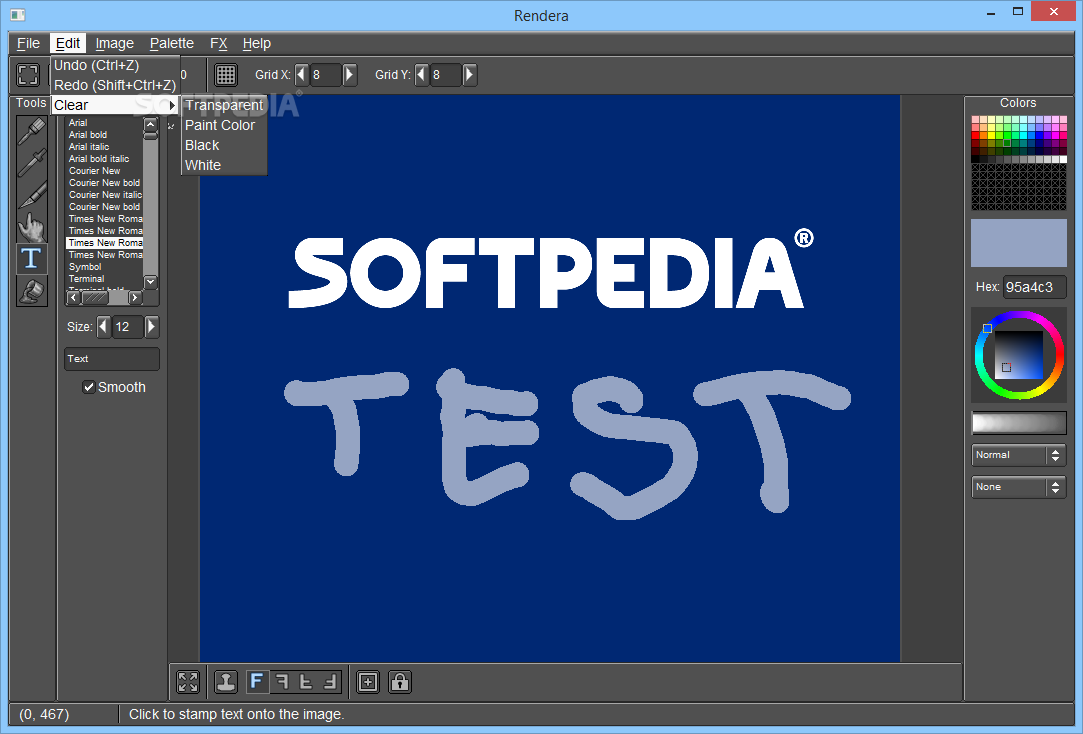This screenshot has height=734, width=1083.
Task: Click the Grid Y value field
Action: point(445,75)
